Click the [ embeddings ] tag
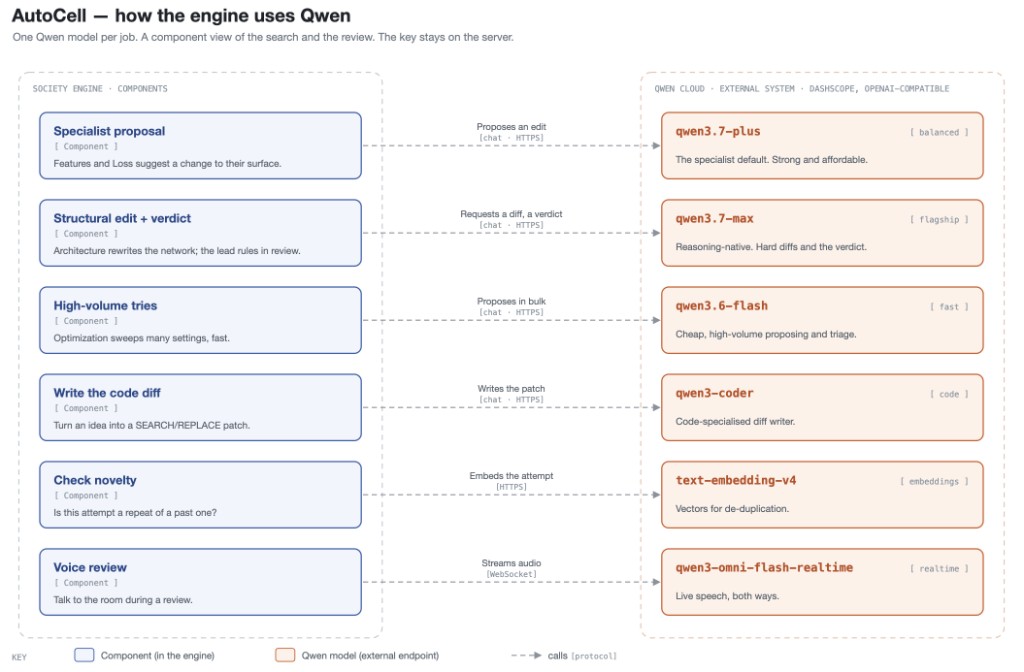The width and height of the screenshot is (1024, 672). pyautogui.click(x=934, y=482)
